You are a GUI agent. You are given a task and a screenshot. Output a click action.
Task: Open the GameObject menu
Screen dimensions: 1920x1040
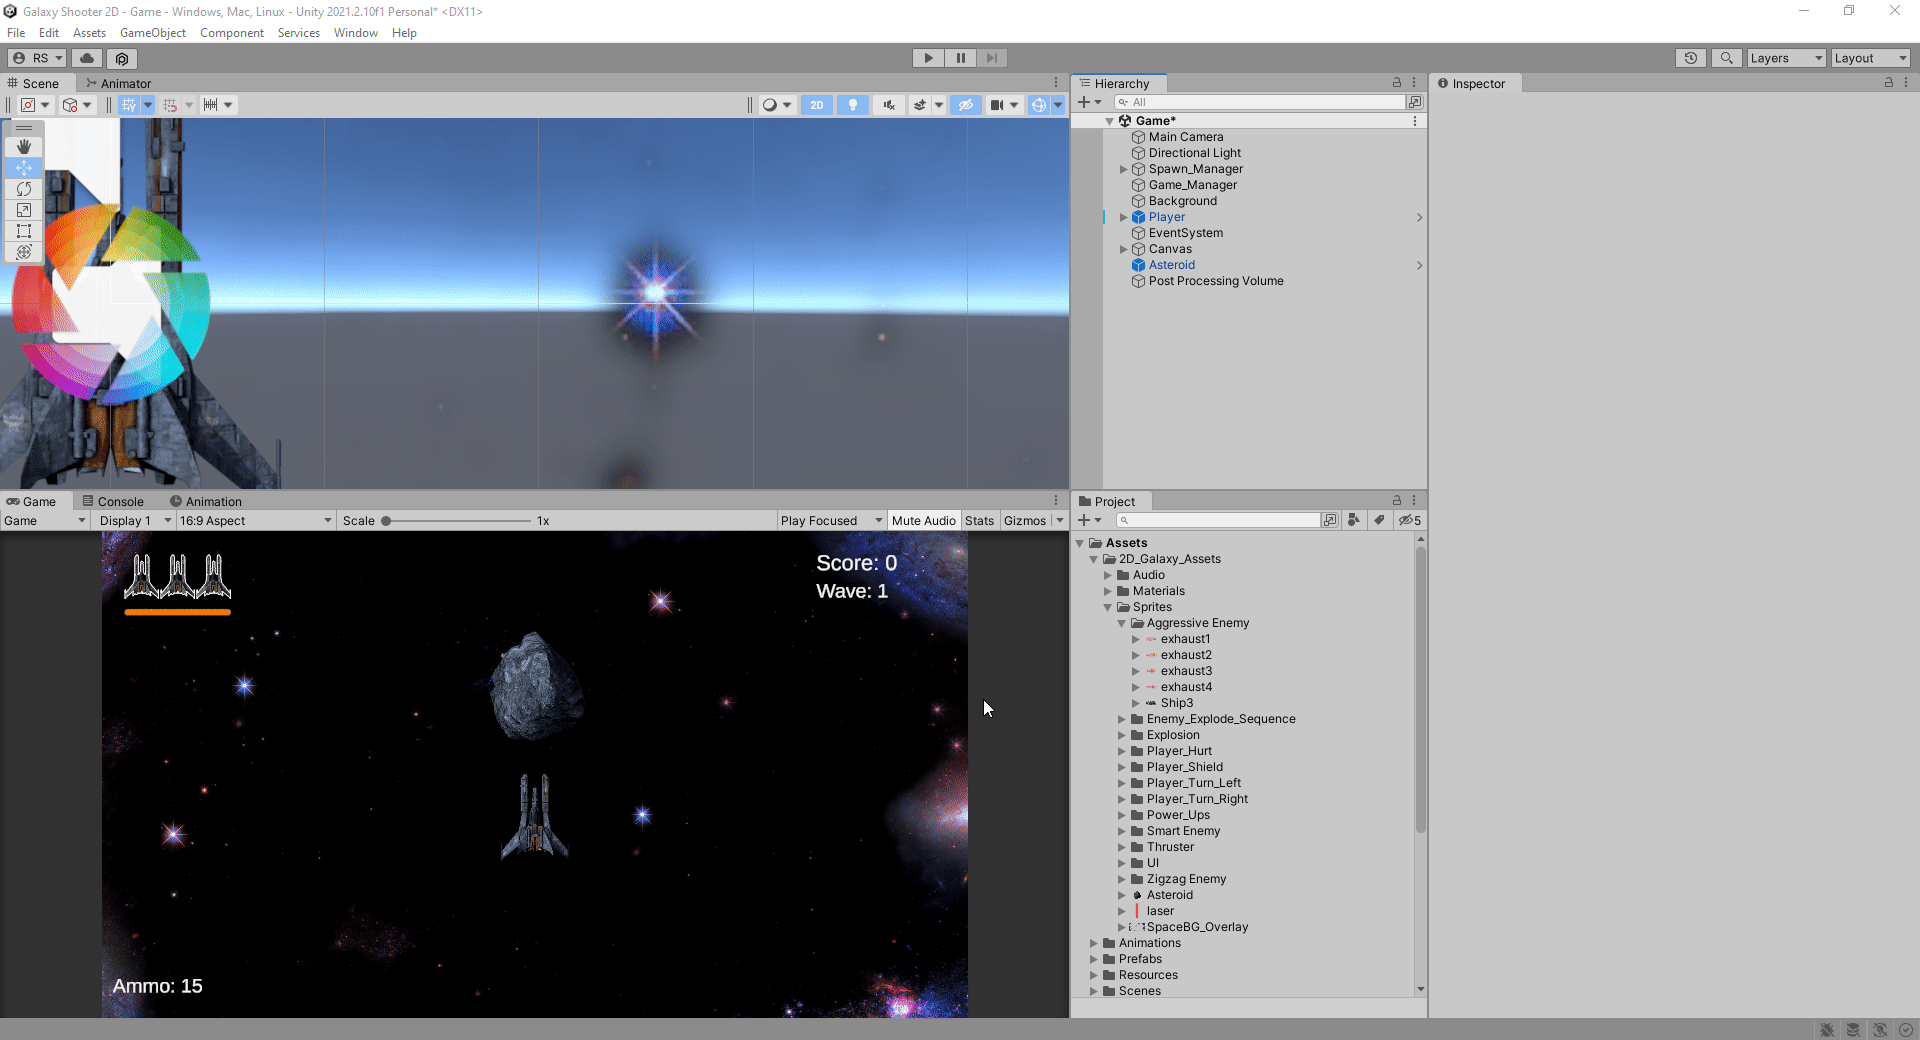click(x=153, y=33)
